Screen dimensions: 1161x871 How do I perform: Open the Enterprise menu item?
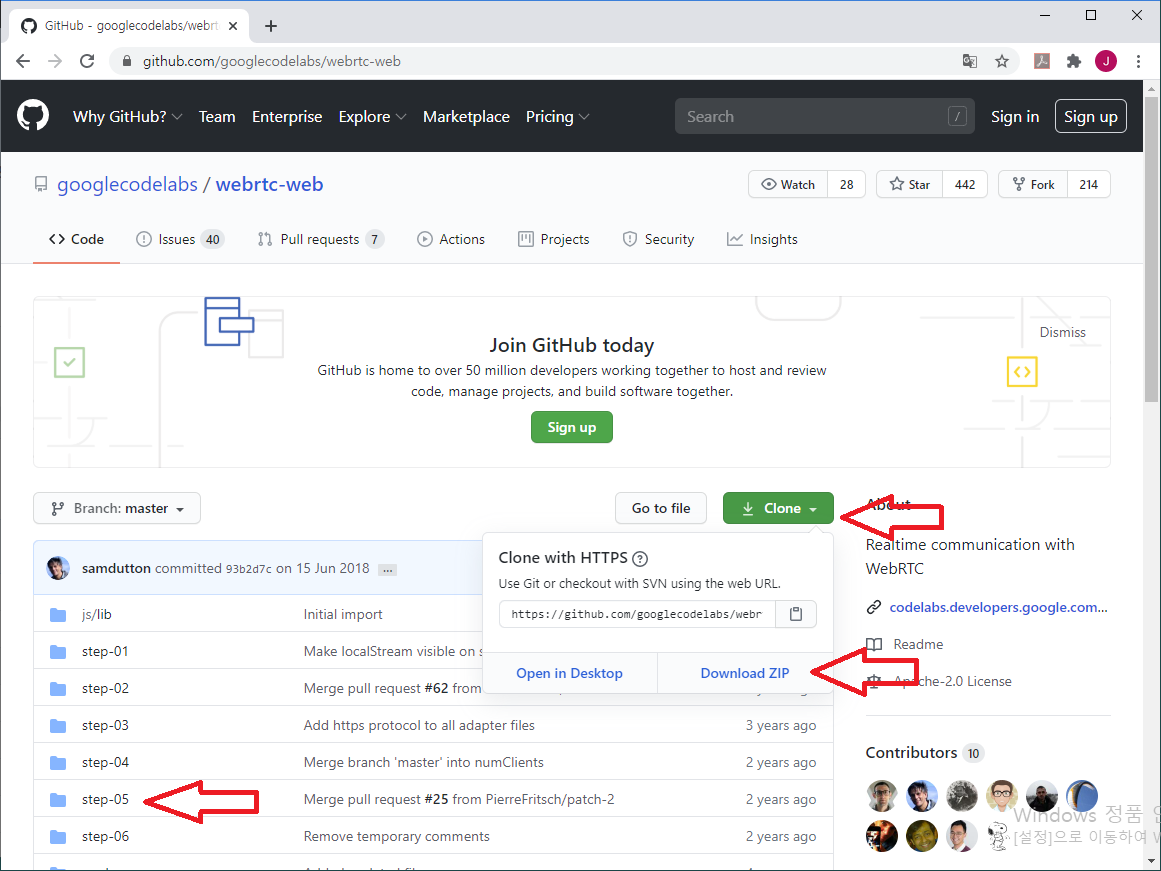tap(287, 116)
